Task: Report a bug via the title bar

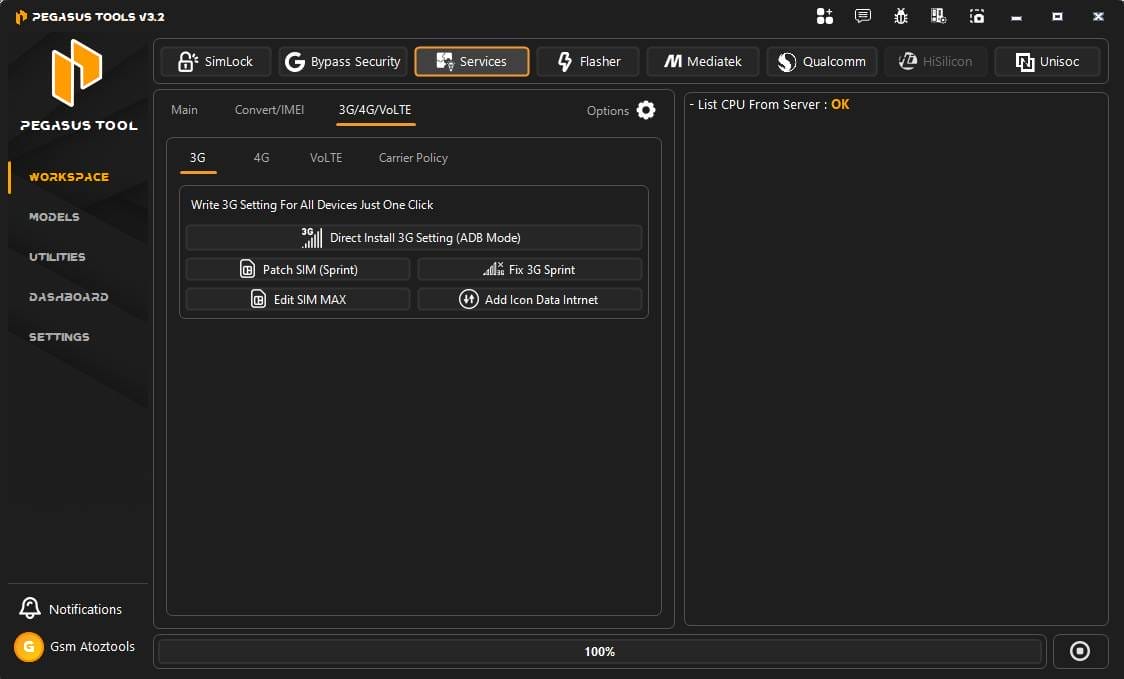Action: pyautogui.click(x=900, y=16)
